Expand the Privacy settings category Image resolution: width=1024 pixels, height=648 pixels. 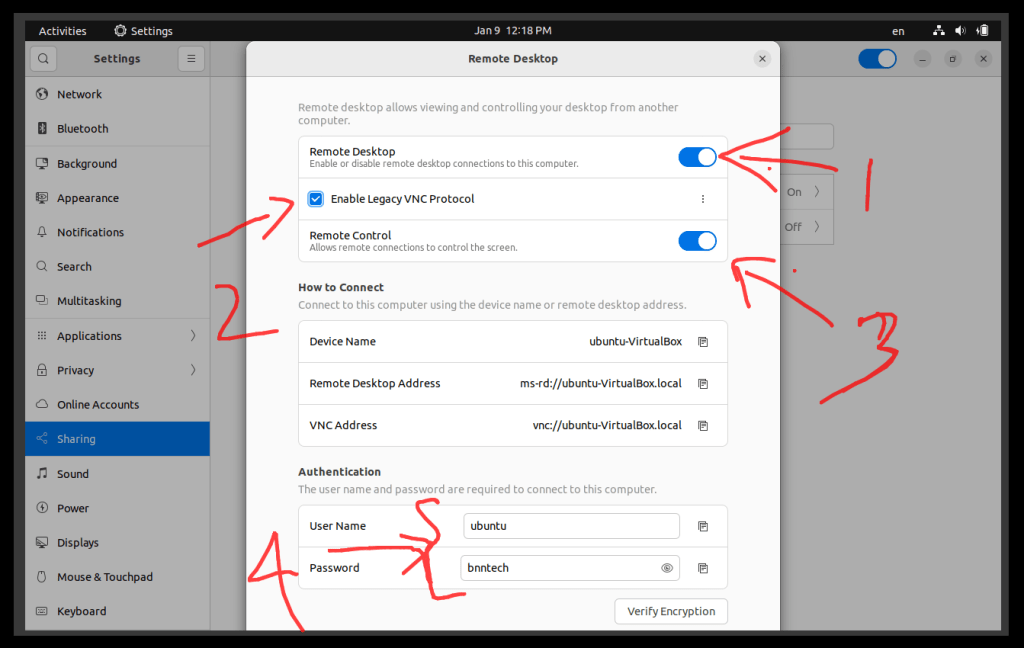[x=117, y=370]
